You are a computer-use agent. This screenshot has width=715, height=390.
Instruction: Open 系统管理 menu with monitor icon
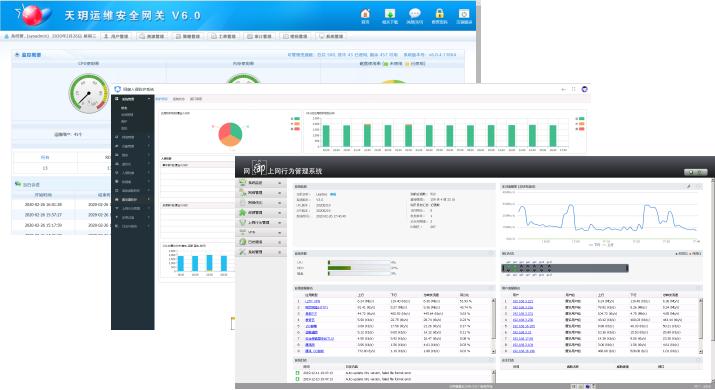[331, 36]
